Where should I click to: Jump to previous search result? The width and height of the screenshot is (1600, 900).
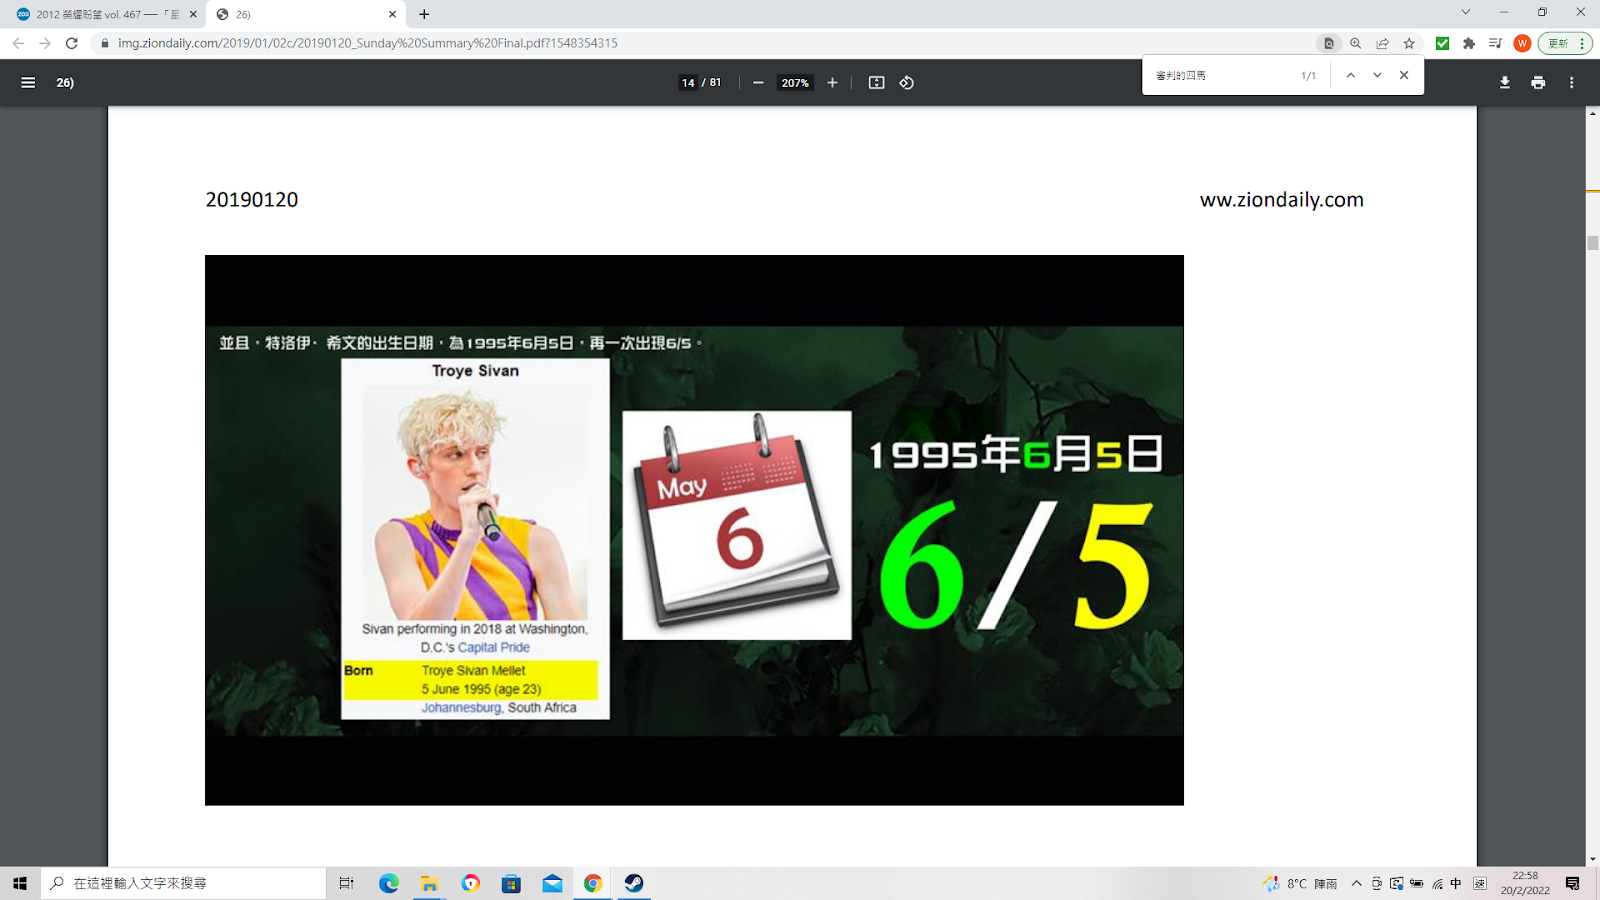point(1350,75)
